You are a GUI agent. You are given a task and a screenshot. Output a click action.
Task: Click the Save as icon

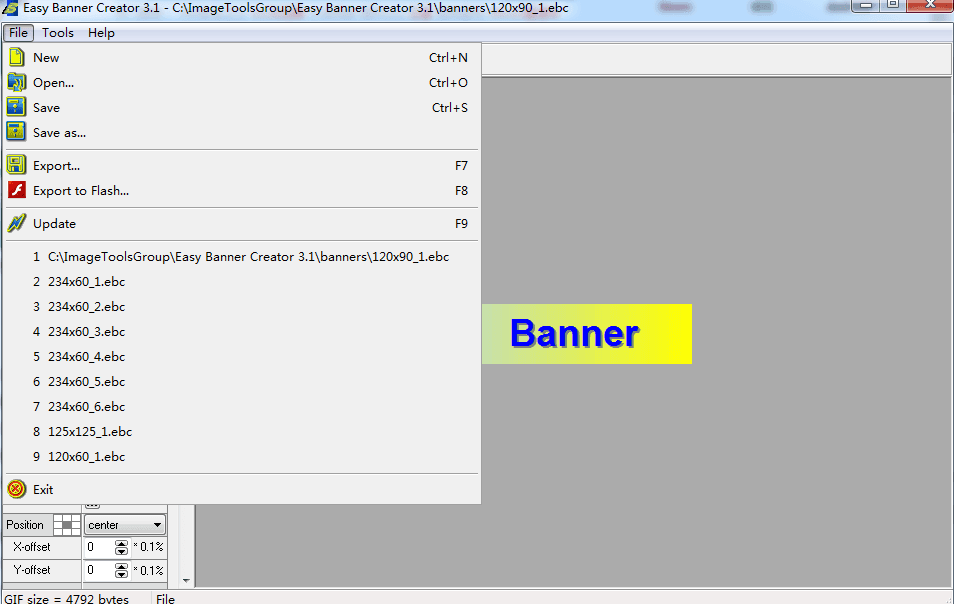click(17, 132)
